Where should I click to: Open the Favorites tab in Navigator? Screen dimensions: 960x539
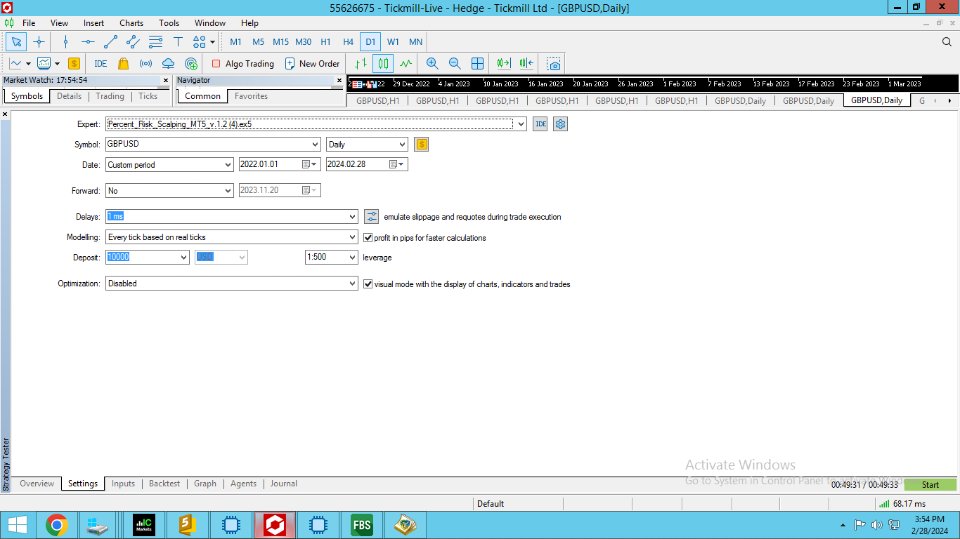(251, 96)
